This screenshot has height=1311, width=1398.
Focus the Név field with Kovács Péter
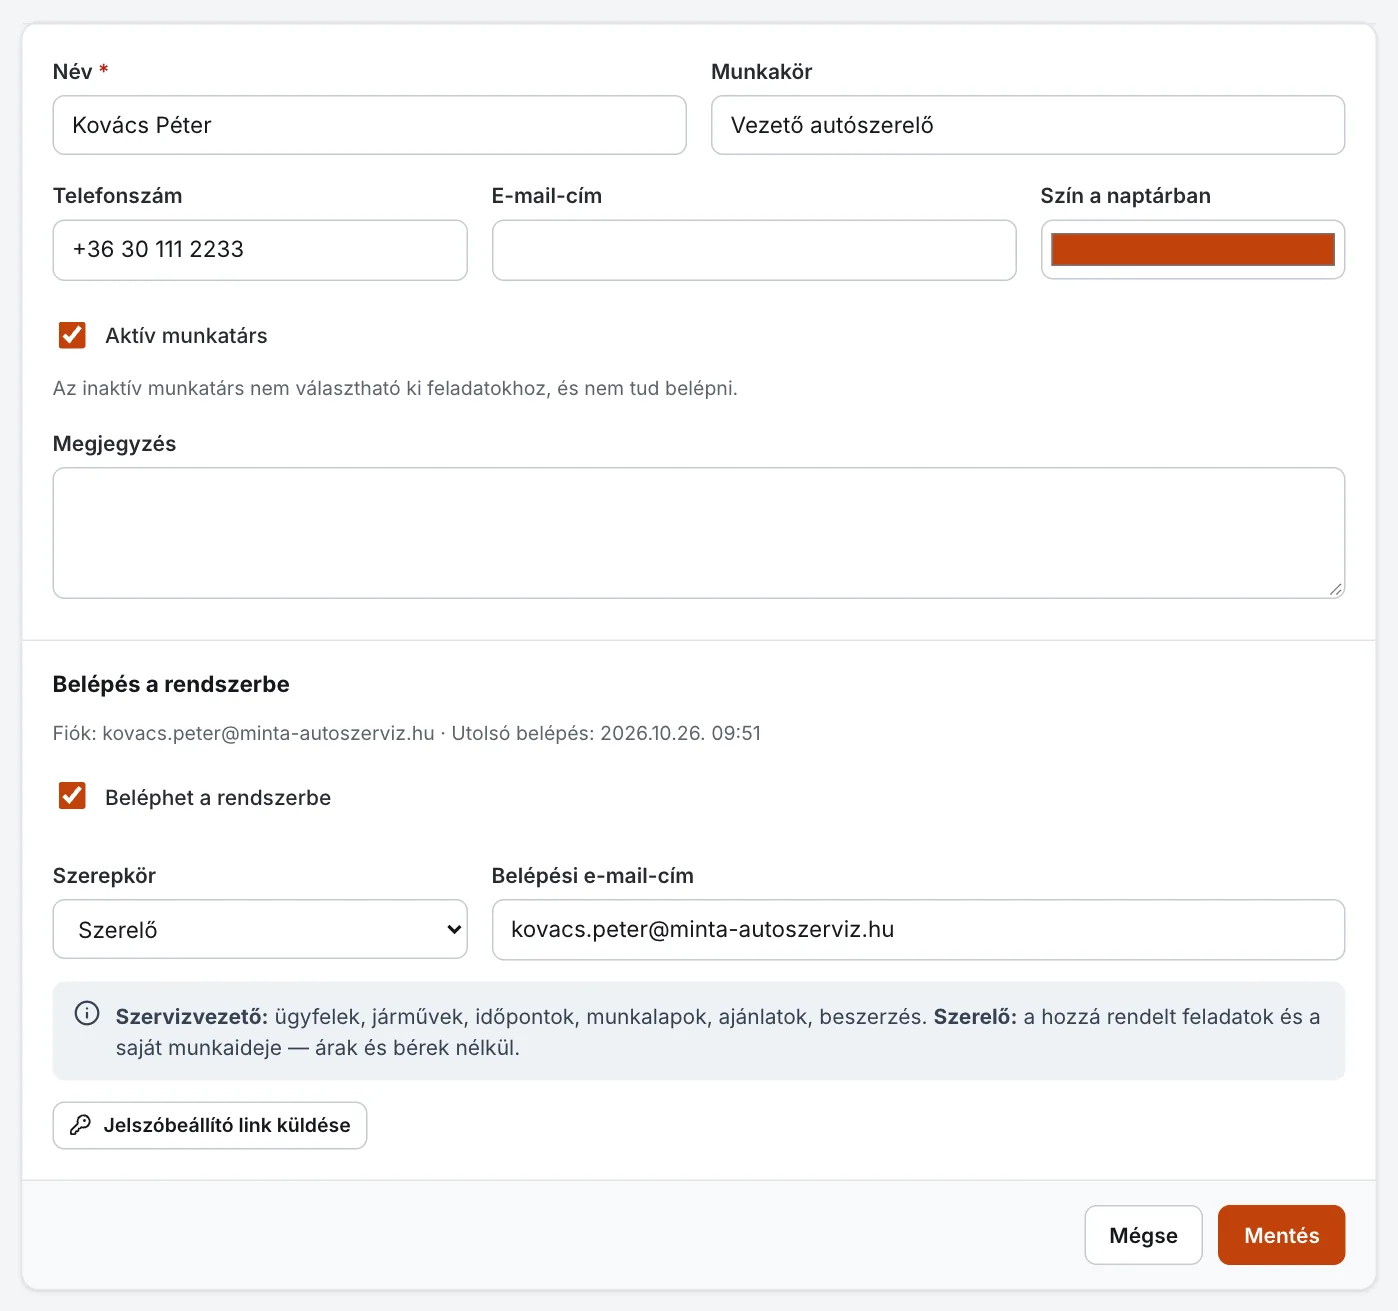pos(369,125)
